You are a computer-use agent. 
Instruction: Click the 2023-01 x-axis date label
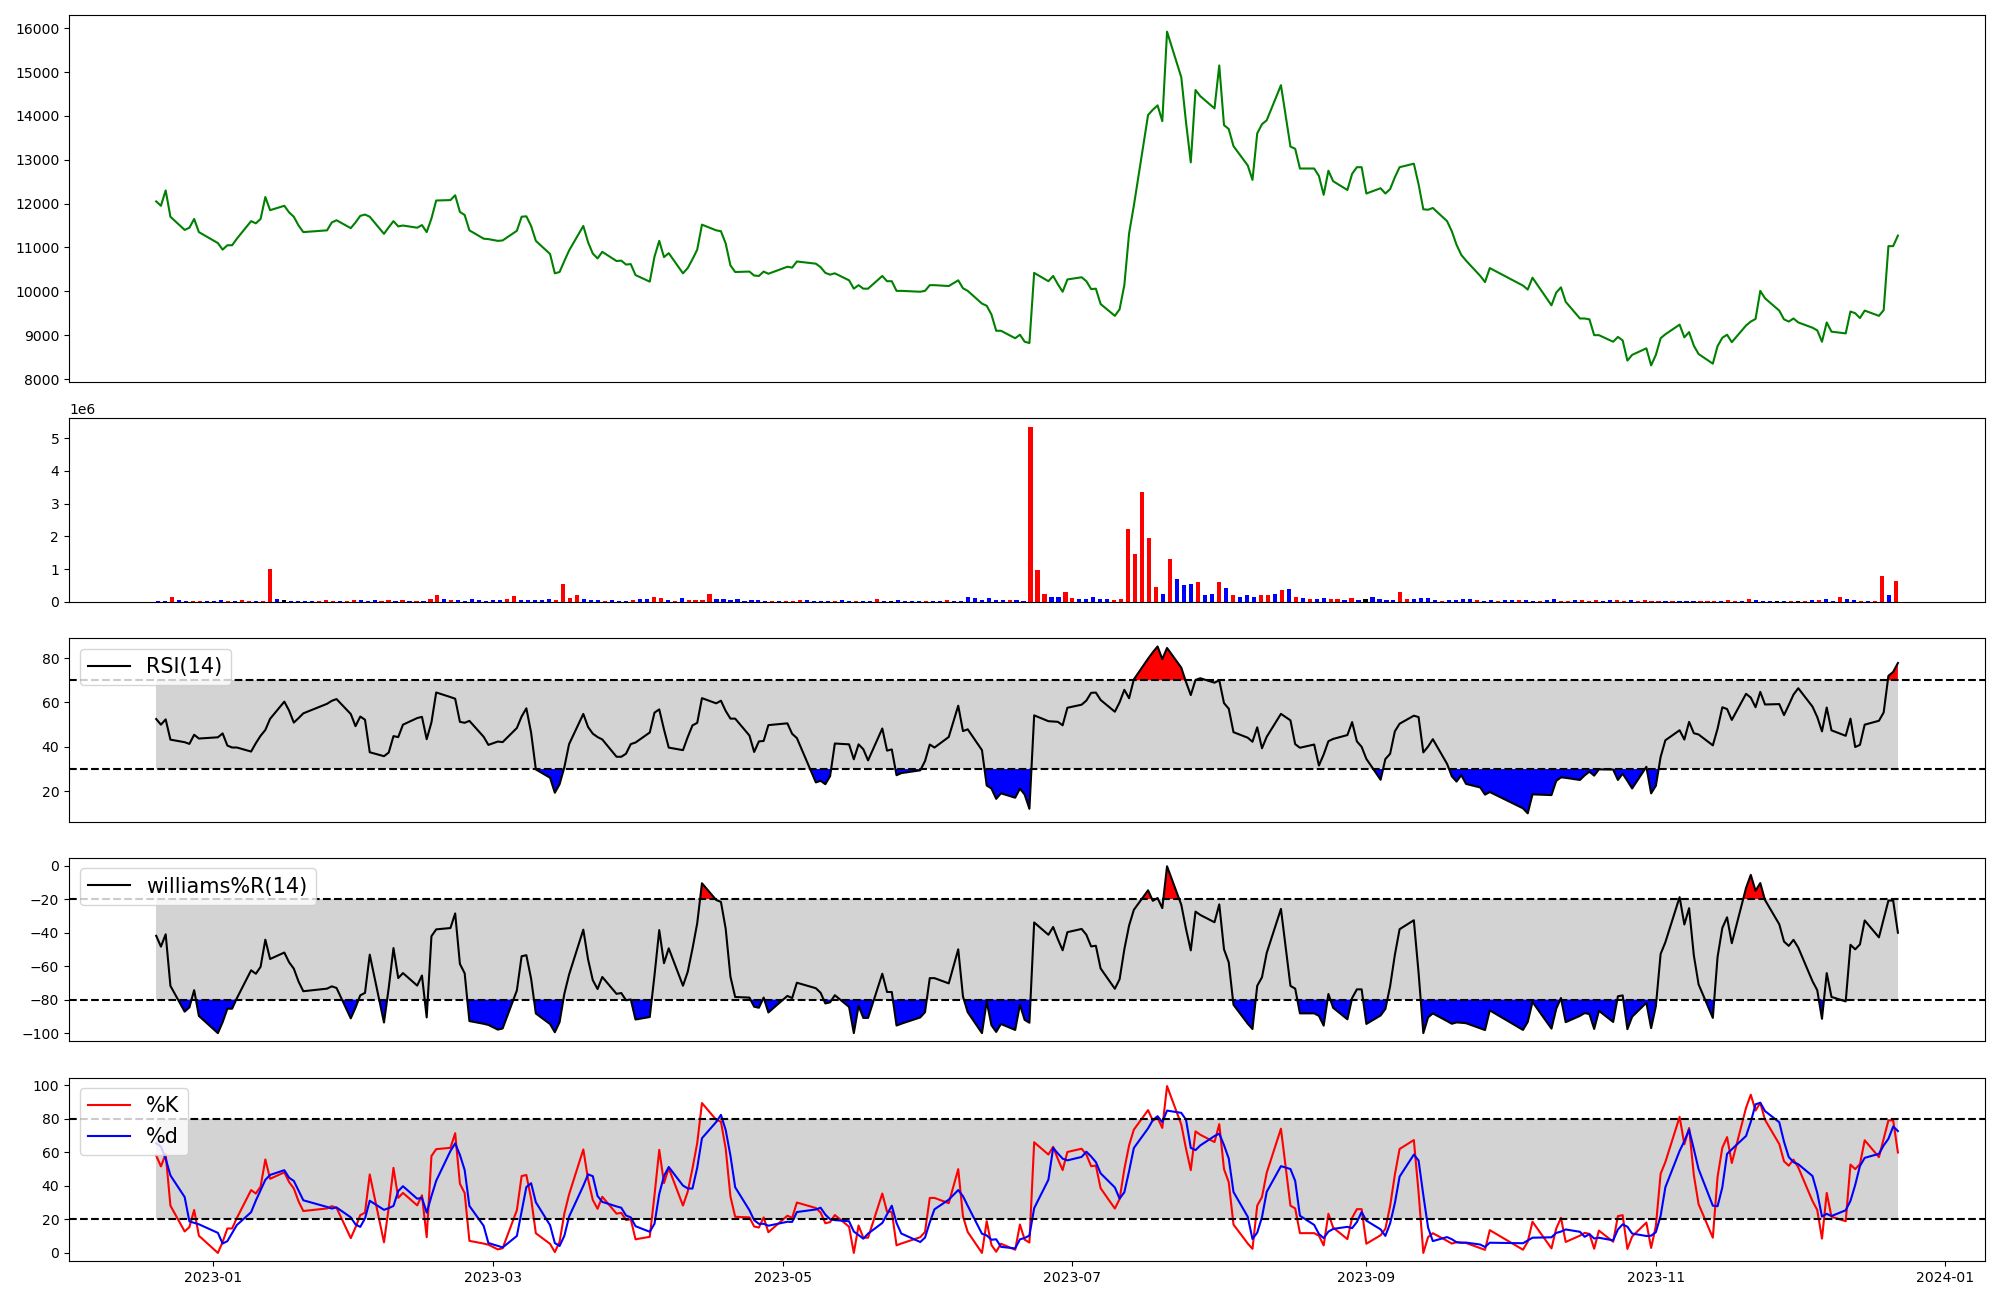point(213,1277)
